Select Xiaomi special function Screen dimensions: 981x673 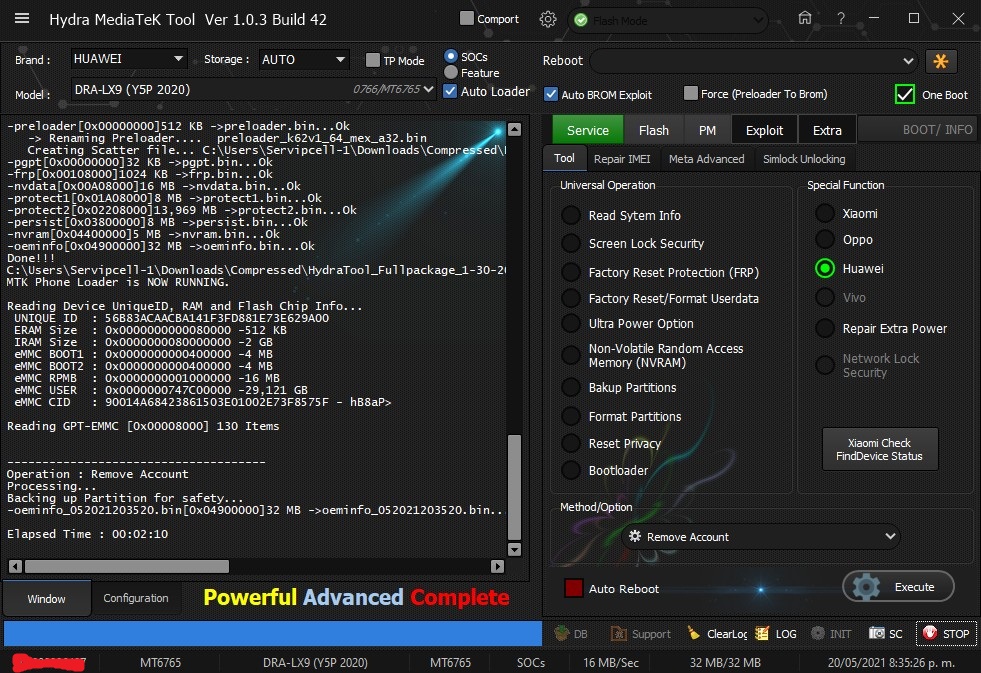[x=825, y=213]
